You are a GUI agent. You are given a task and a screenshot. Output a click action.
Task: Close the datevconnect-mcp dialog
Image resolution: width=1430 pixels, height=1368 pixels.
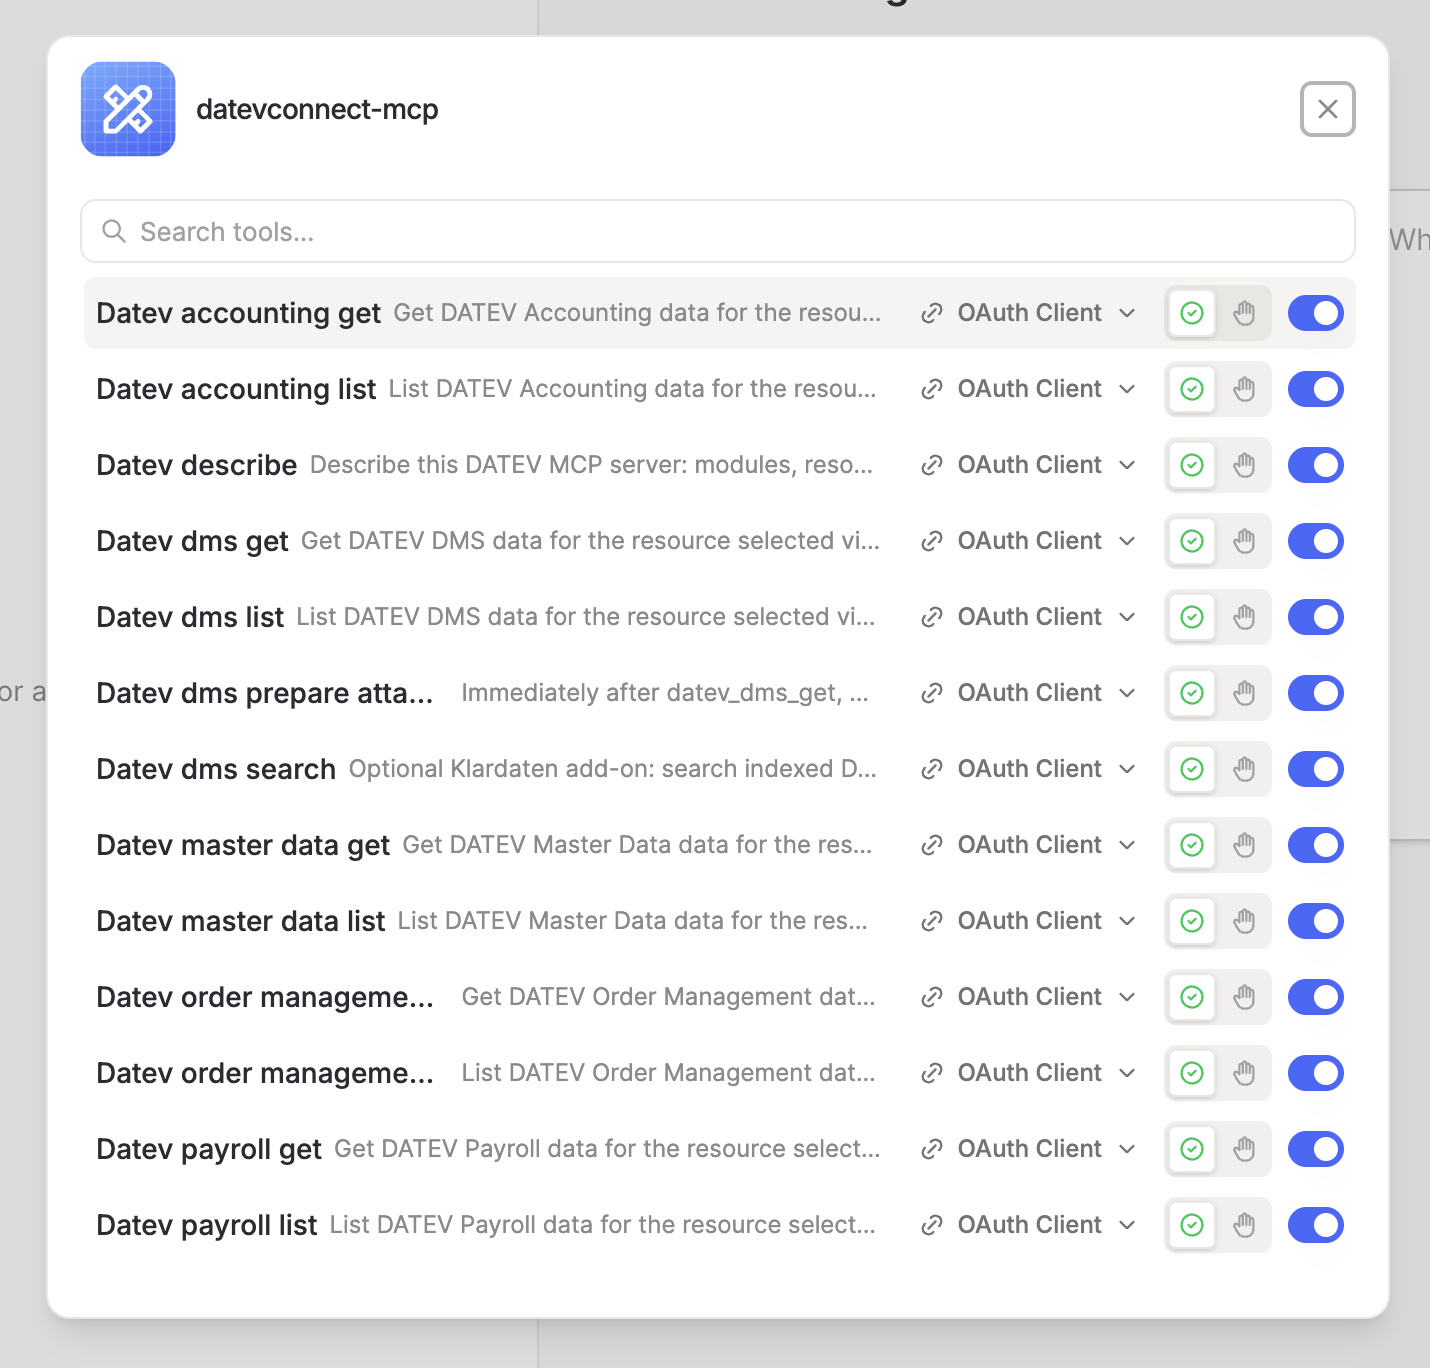pyautogui.click(x=1327, y=109)
